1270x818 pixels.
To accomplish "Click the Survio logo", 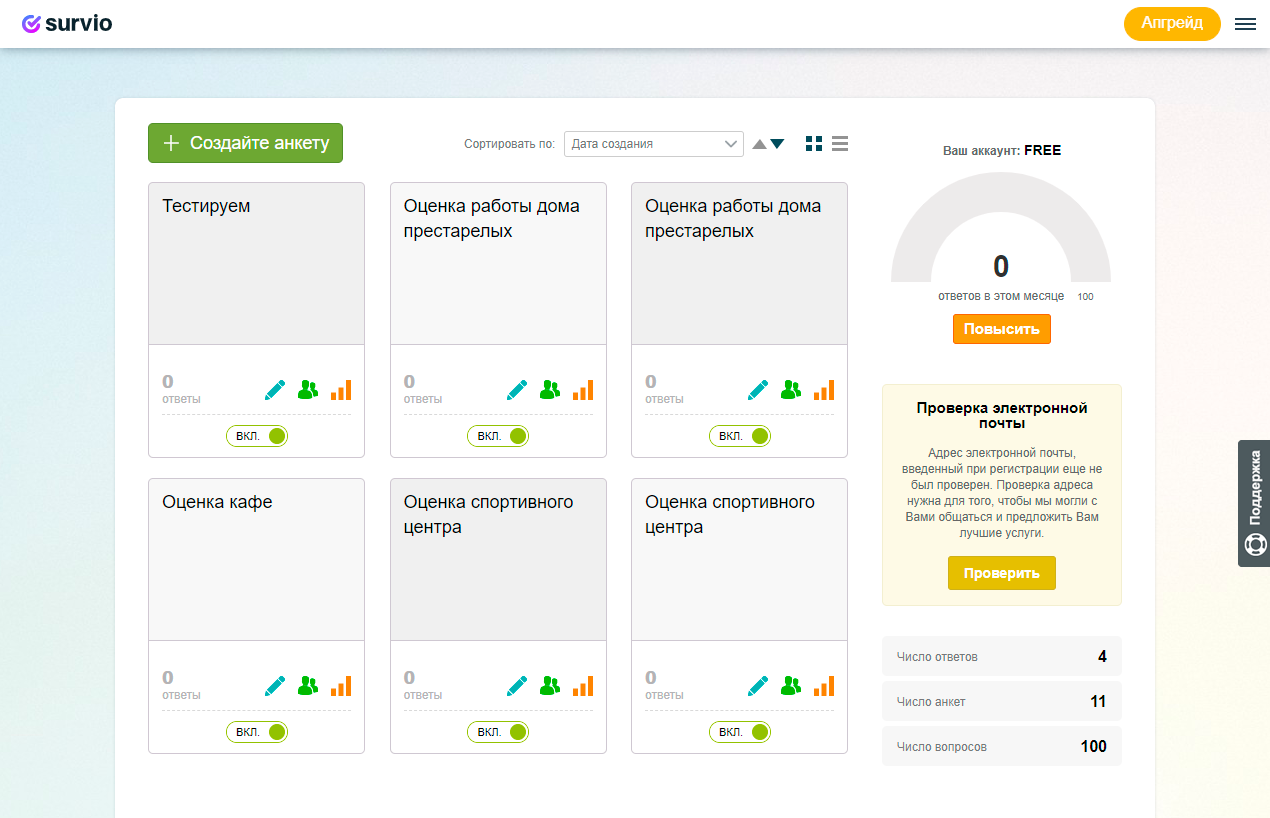I will coord(67,24).
